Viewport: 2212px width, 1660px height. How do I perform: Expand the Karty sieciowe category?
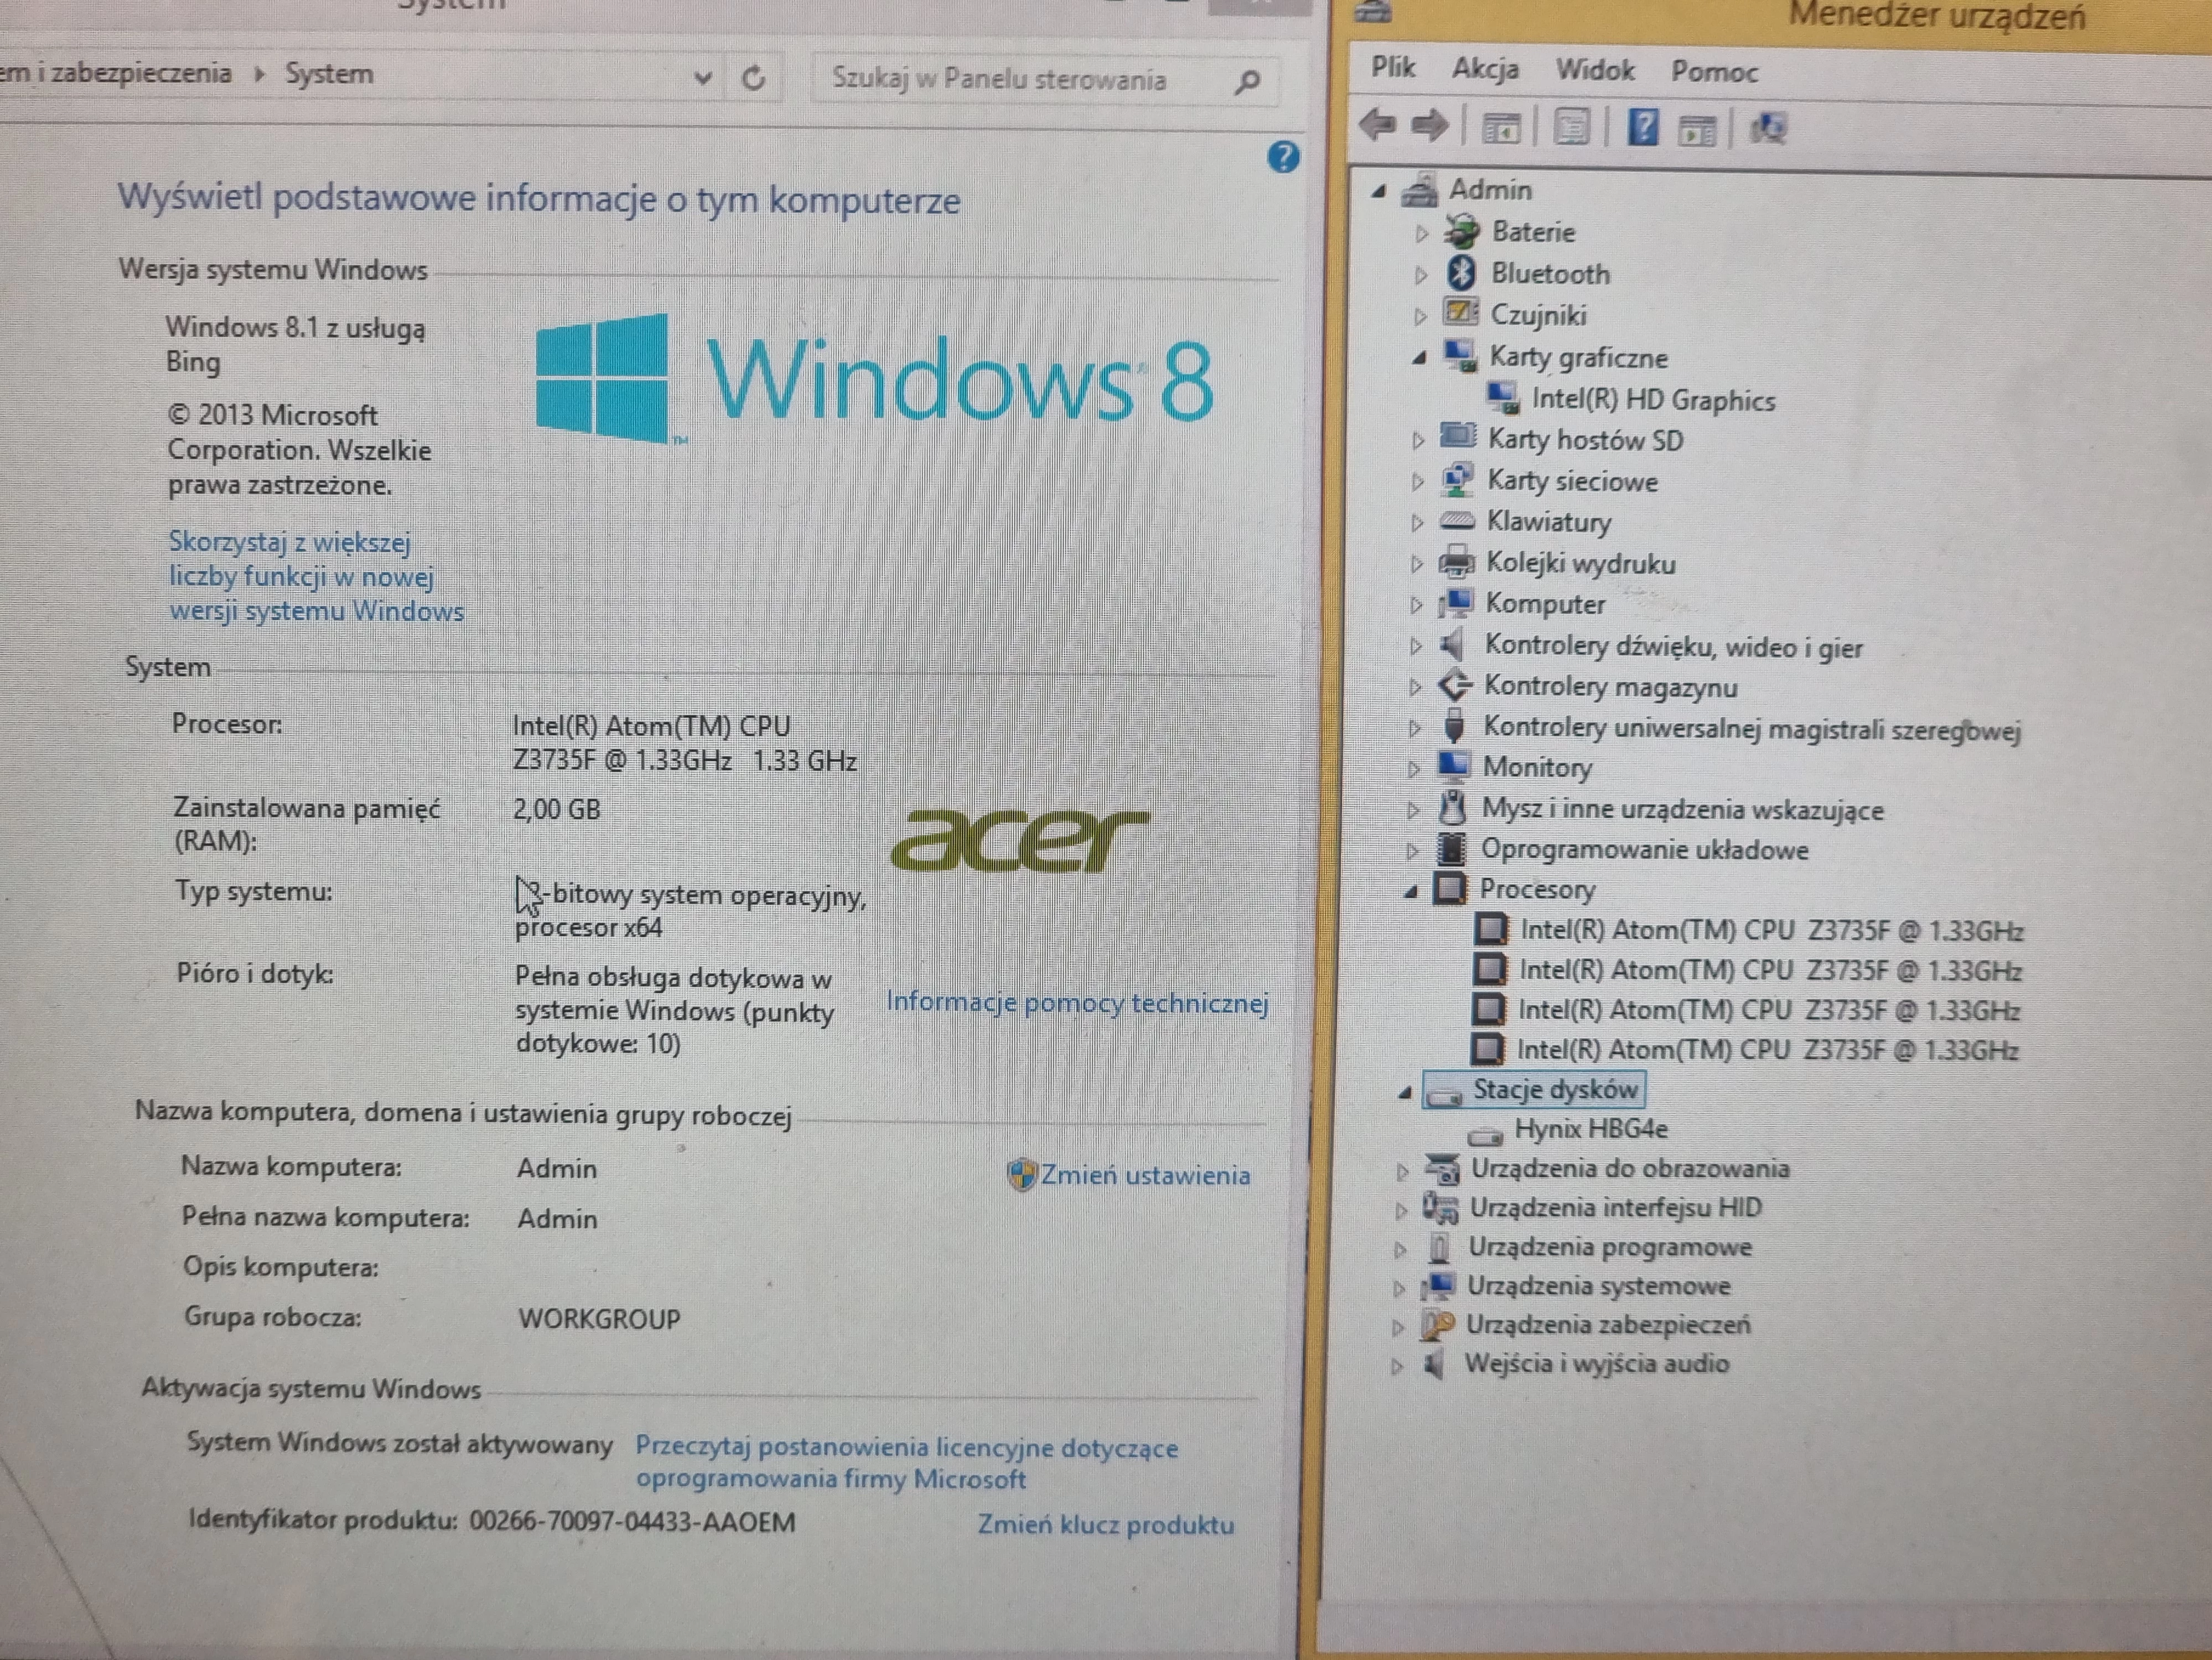(1417, 482)
